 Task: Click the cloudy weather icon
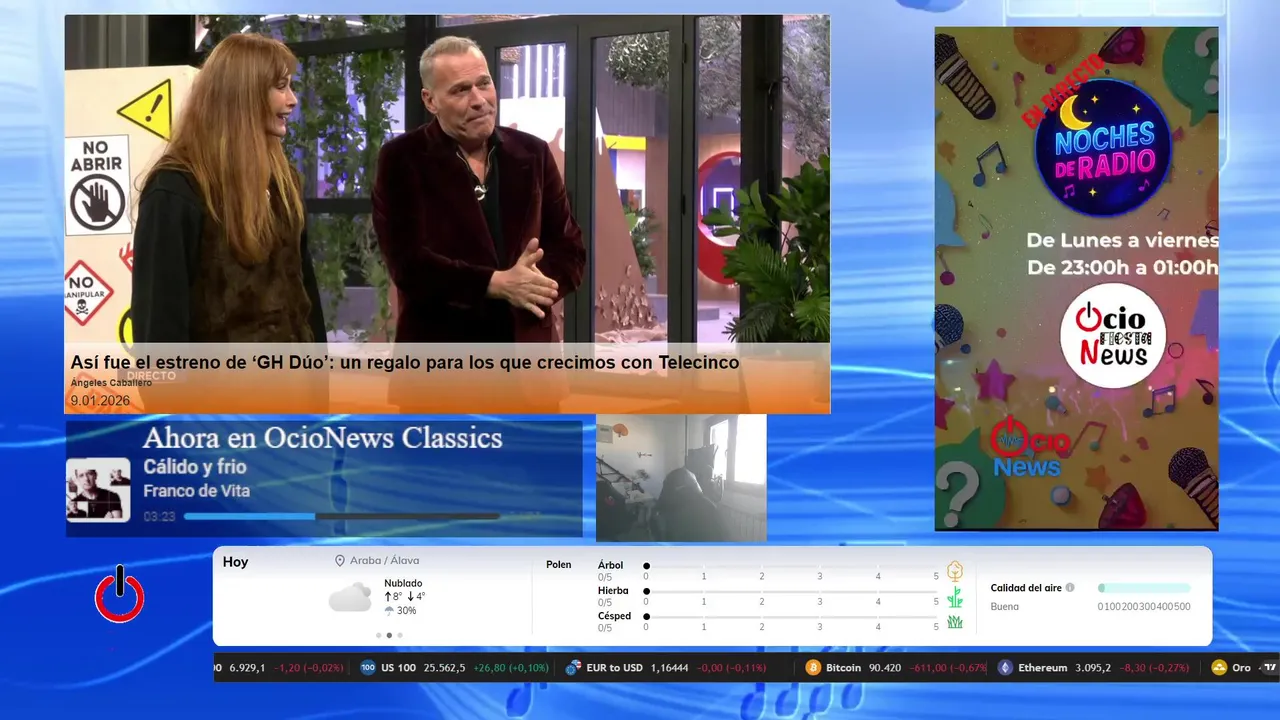pyautogui.click(x=350, y=598)
